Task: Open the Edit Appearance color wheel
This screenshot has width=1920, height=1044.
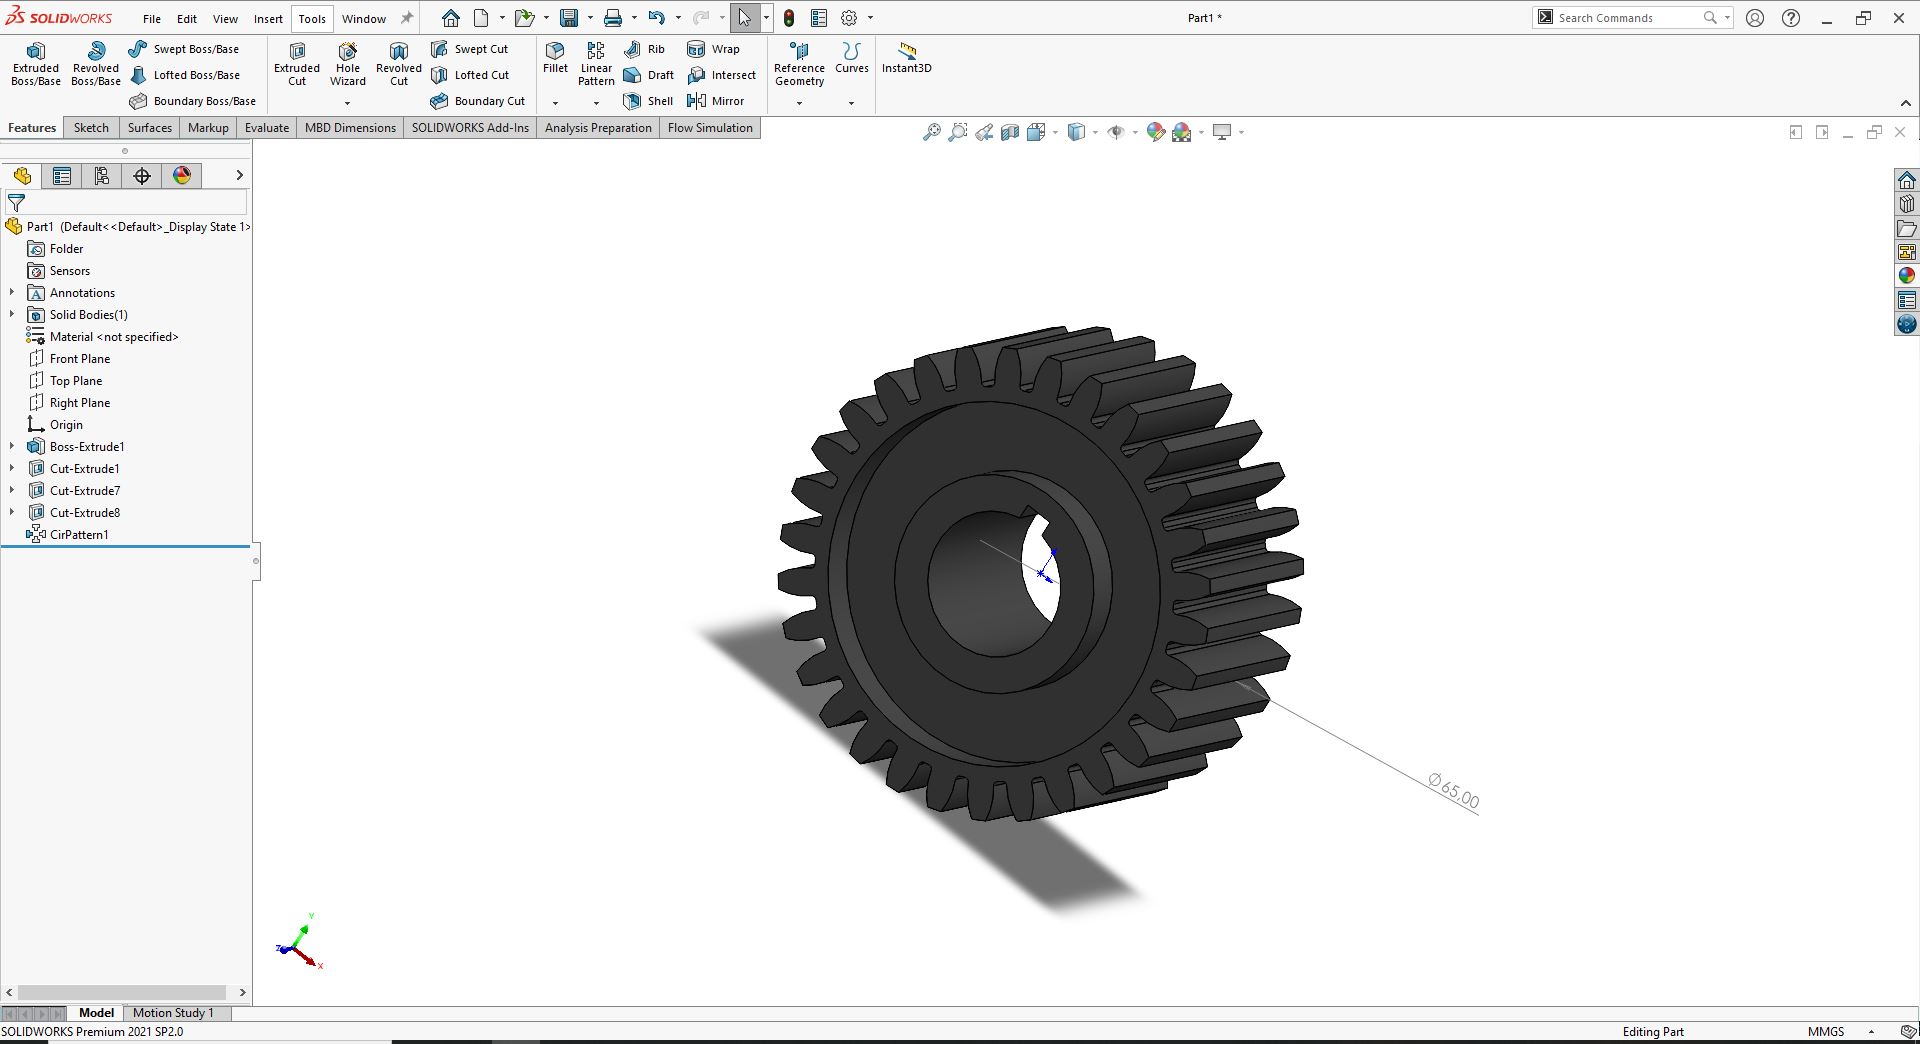Action: pos(1156,132)
